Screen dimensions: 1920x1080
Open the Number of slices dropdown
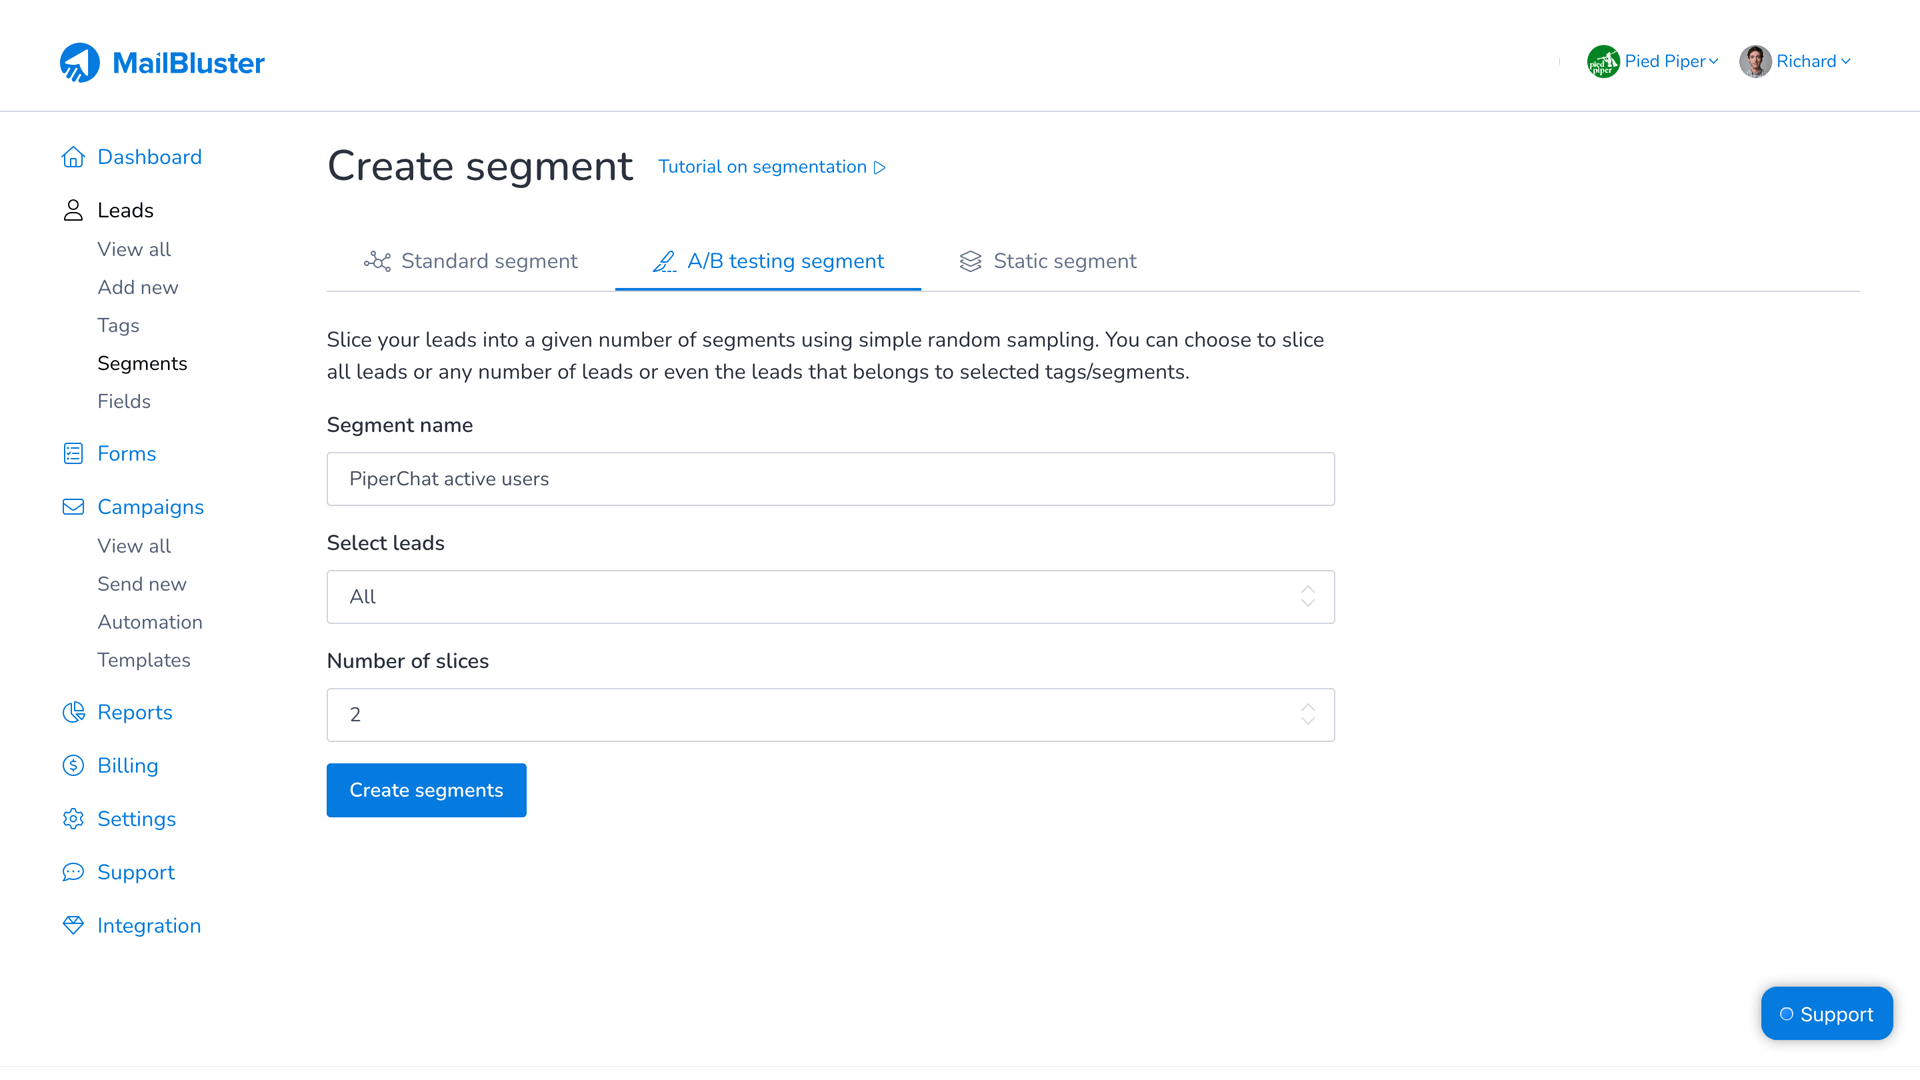[830, 715]
